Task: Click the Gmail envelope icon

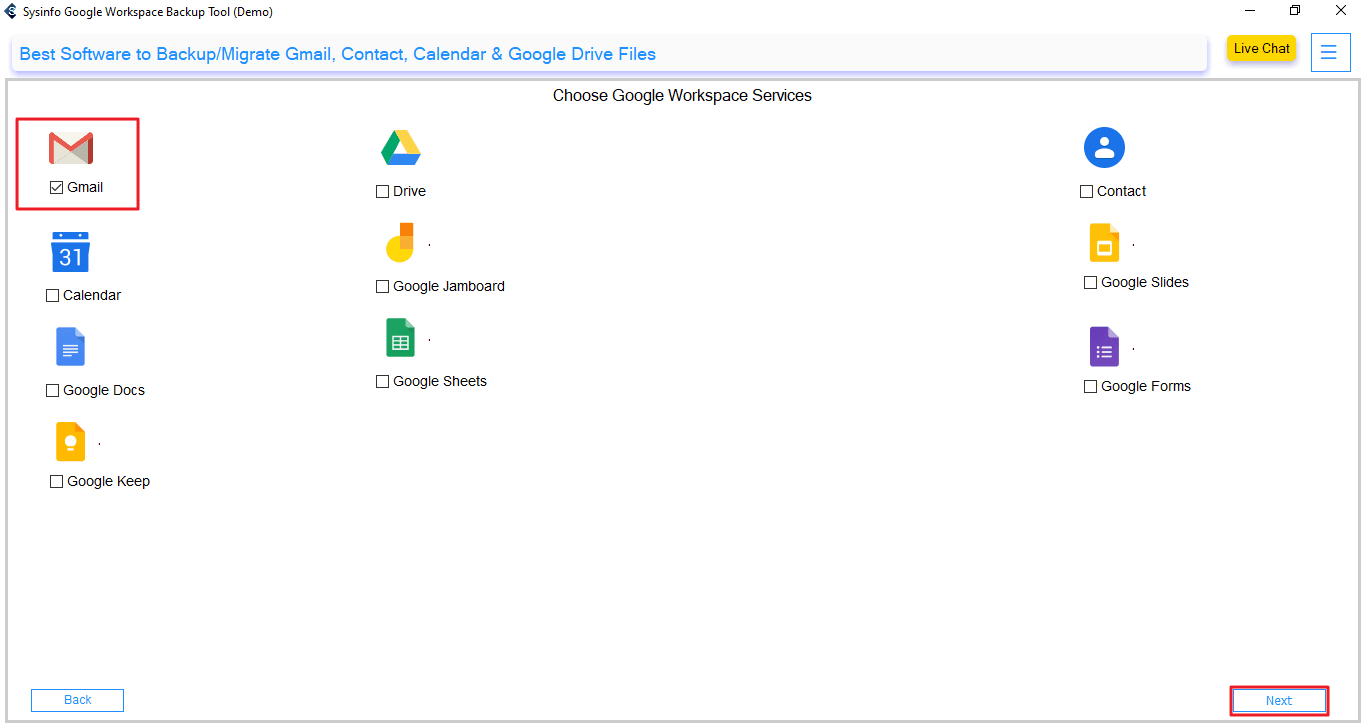Action: click(x=71, y=148)
